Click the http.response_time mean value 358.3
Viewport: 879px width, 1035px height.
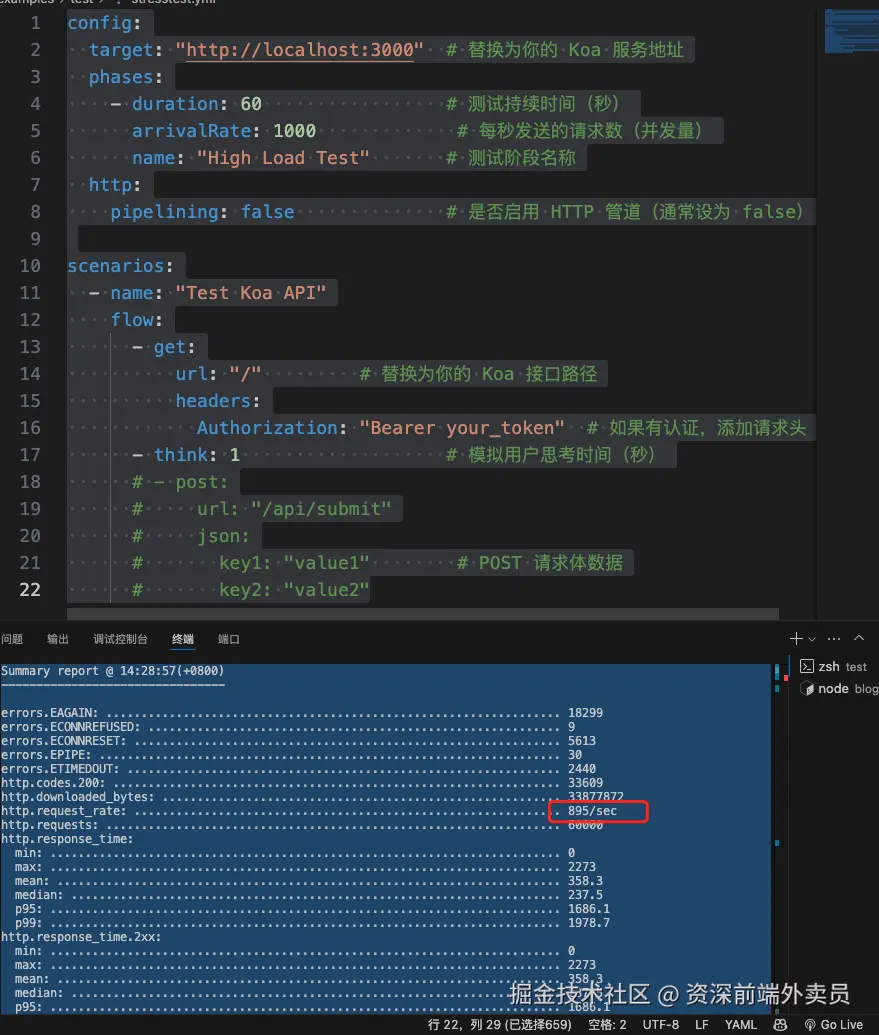pos(585,881)
